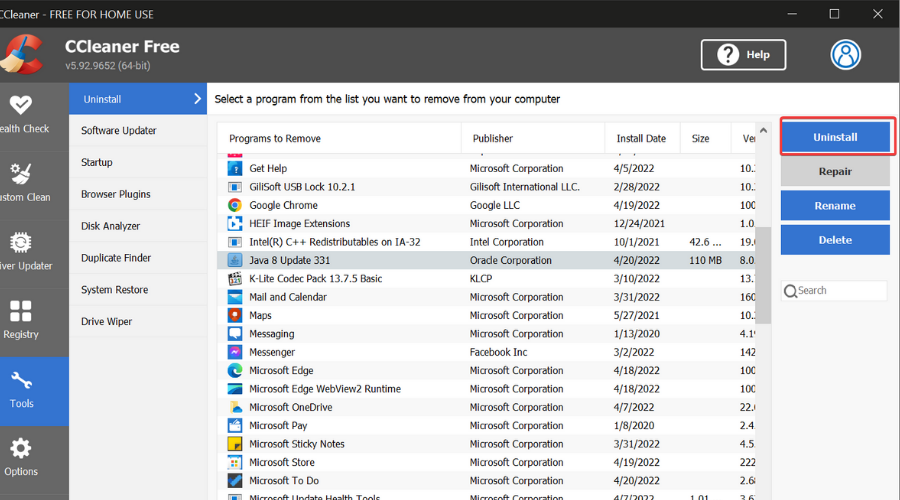The height and width of the screenshot is (500, 900).
Task: Click the program list scrollbar thumb
Action: pos(763,275)
